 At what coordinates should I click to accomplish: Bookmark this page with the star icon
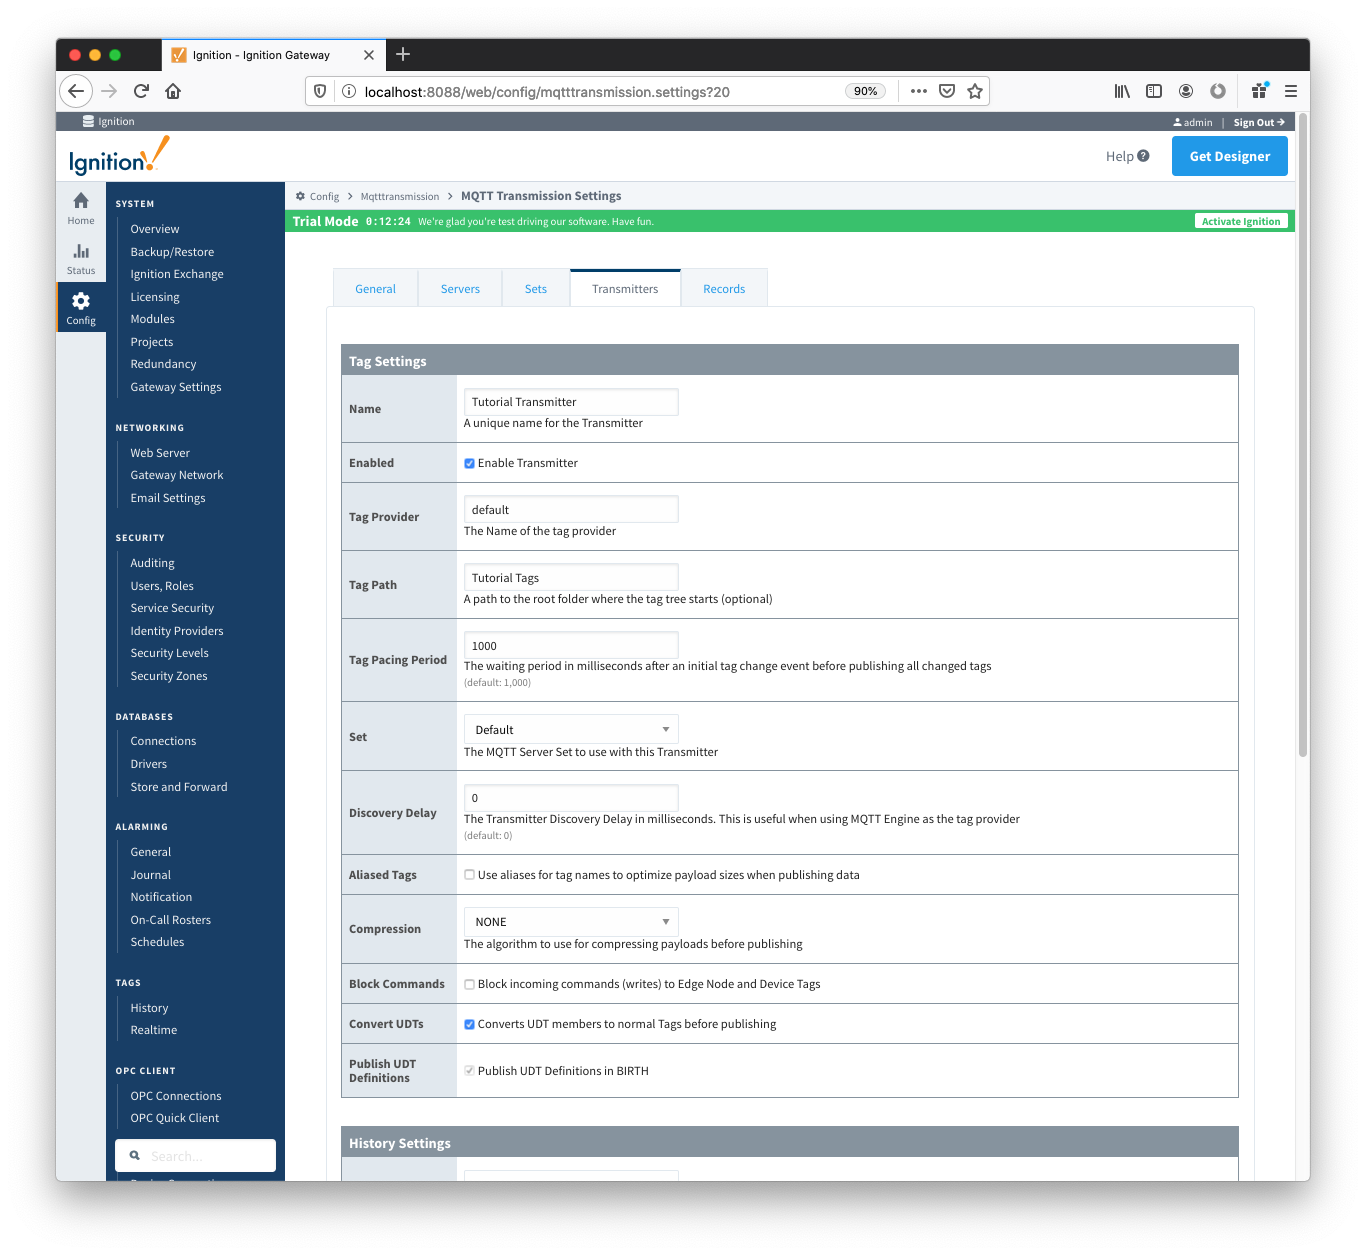(975, 91)
